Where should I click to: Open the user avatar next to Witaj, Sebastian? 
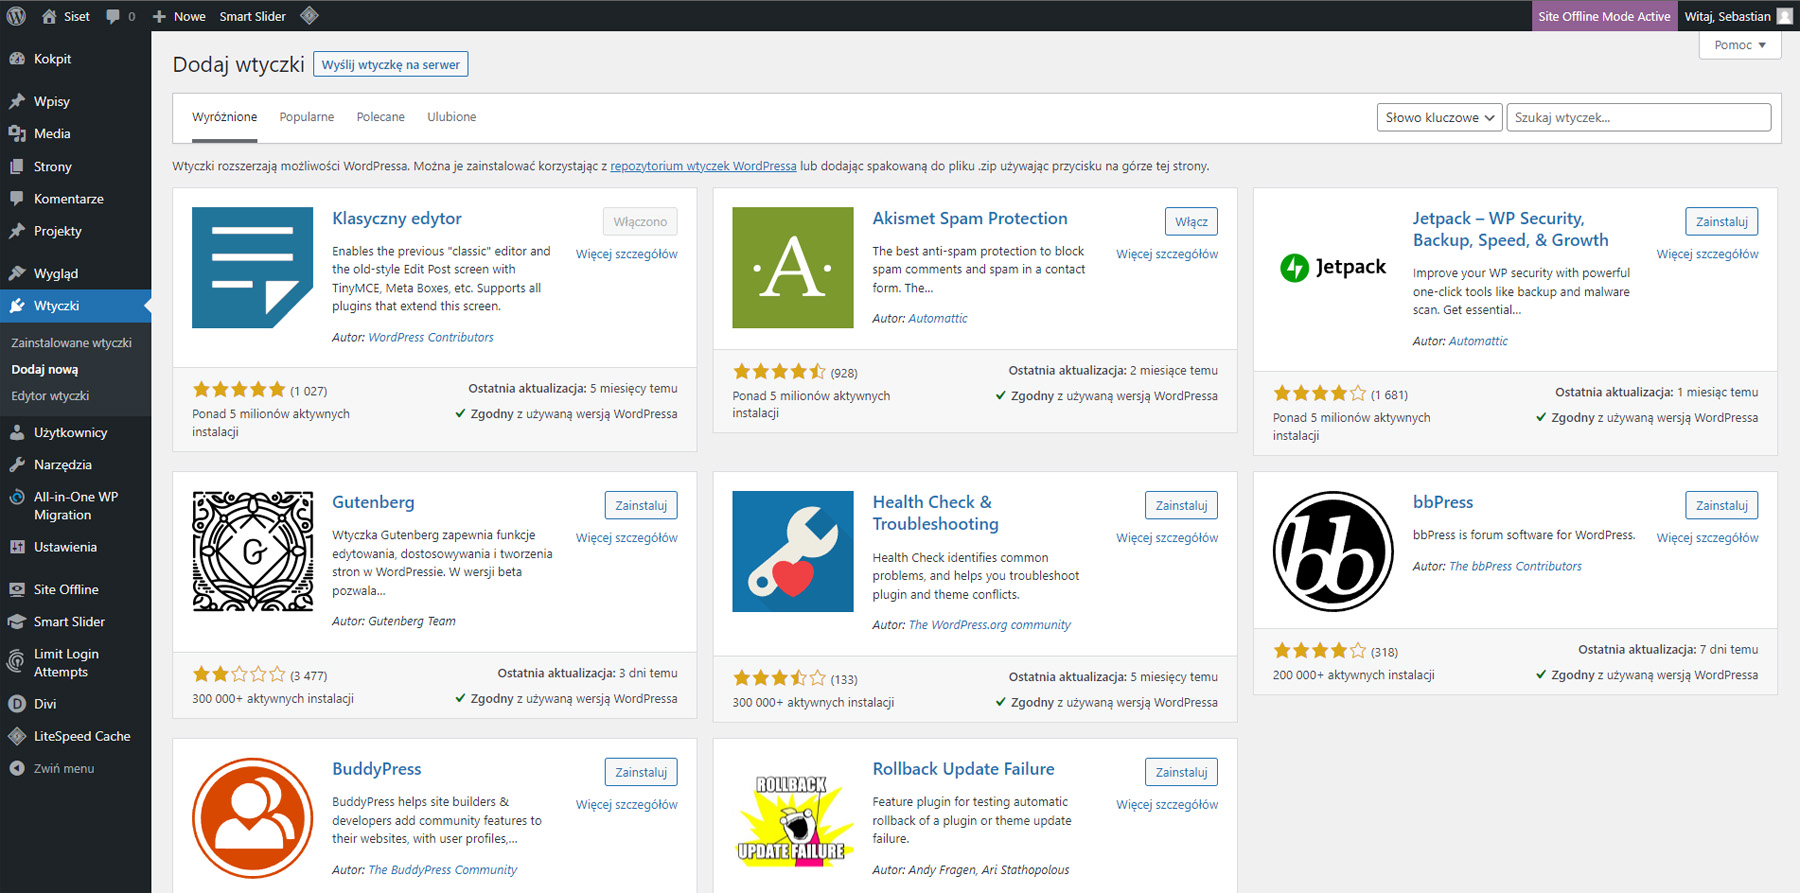click(x=1784, y=16)
